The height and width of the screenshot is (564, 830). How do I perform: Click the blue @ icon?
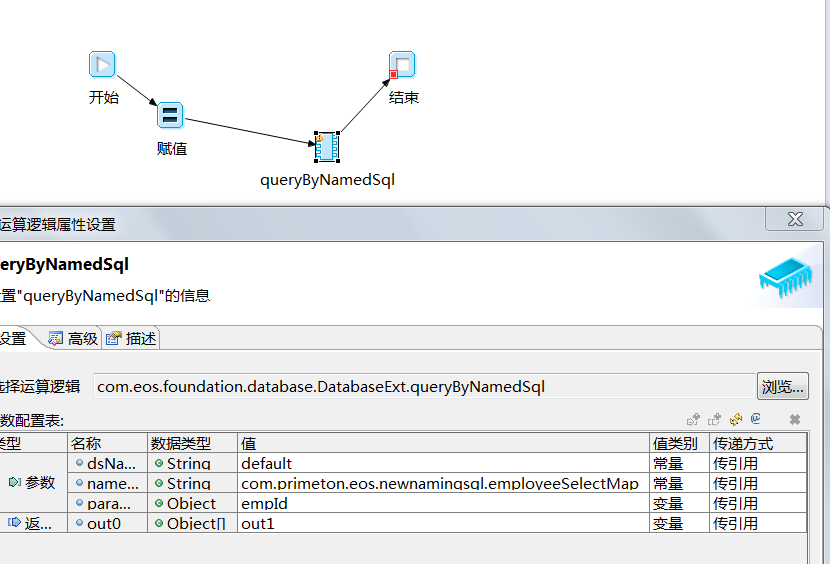[x=755, y=419]
